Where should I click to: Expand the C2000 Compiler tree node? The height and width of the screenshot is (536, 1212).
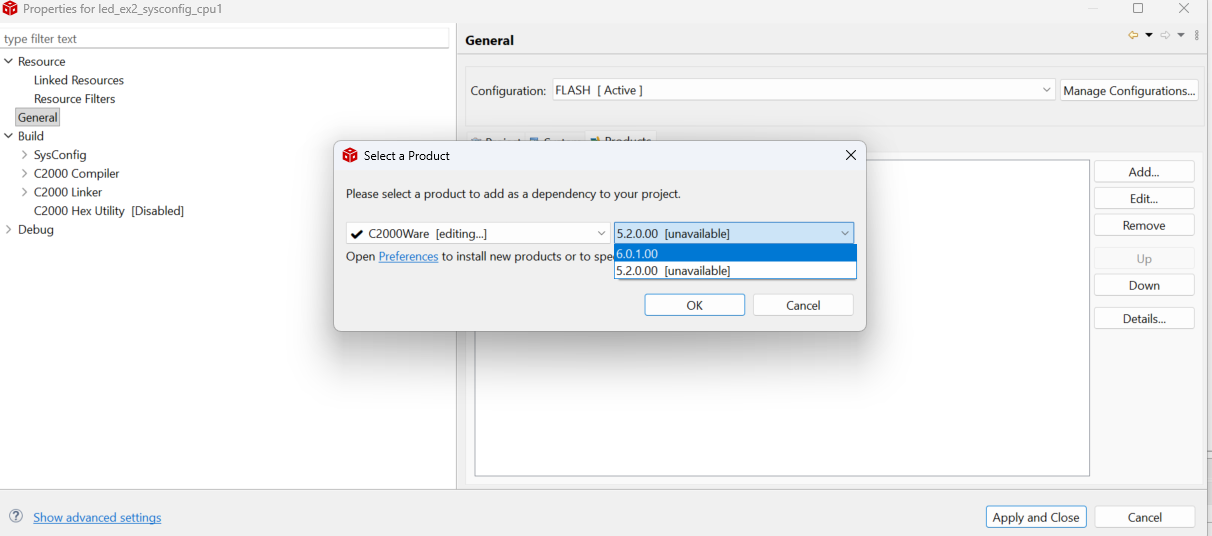[x=24, y=174]
